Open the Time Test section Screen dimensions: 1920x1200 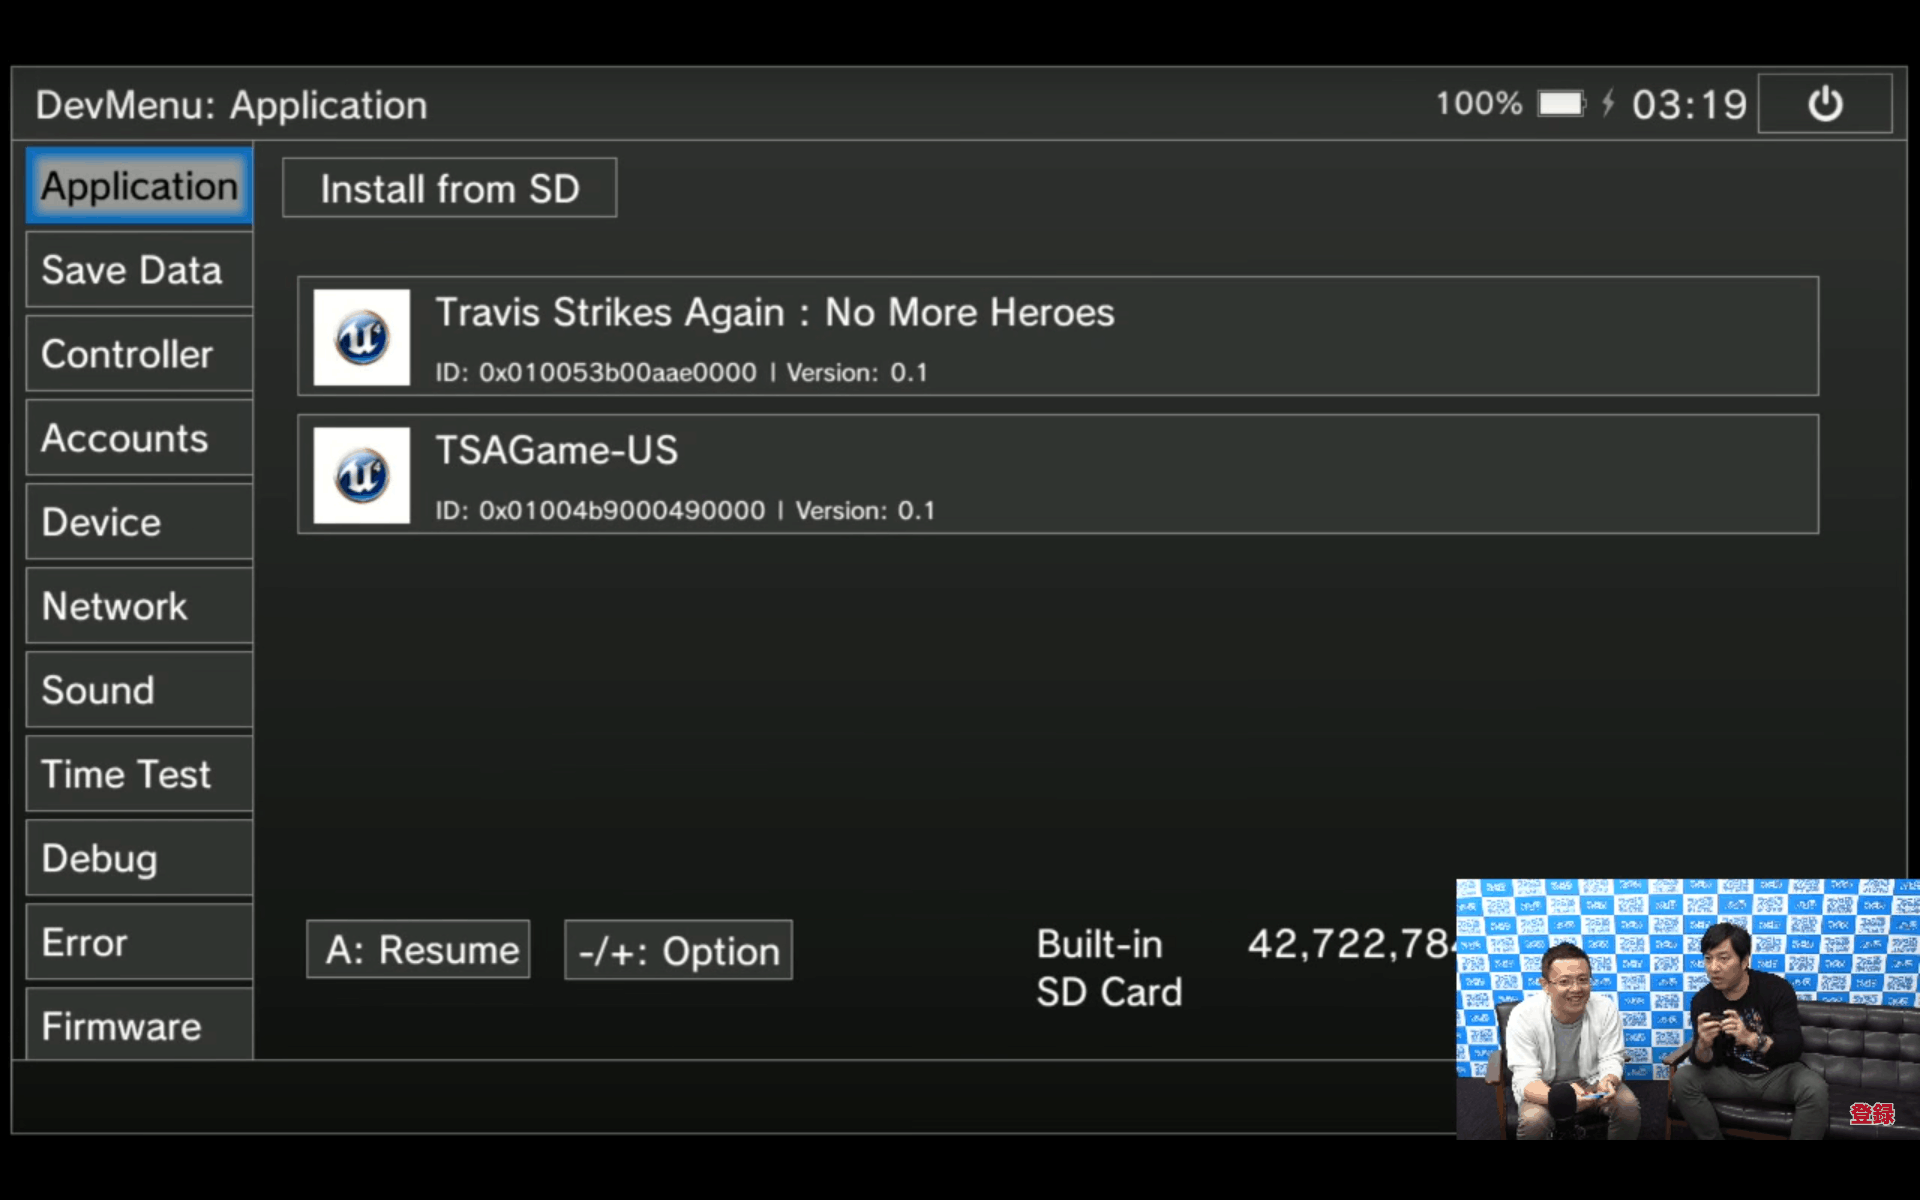point(139,774)
